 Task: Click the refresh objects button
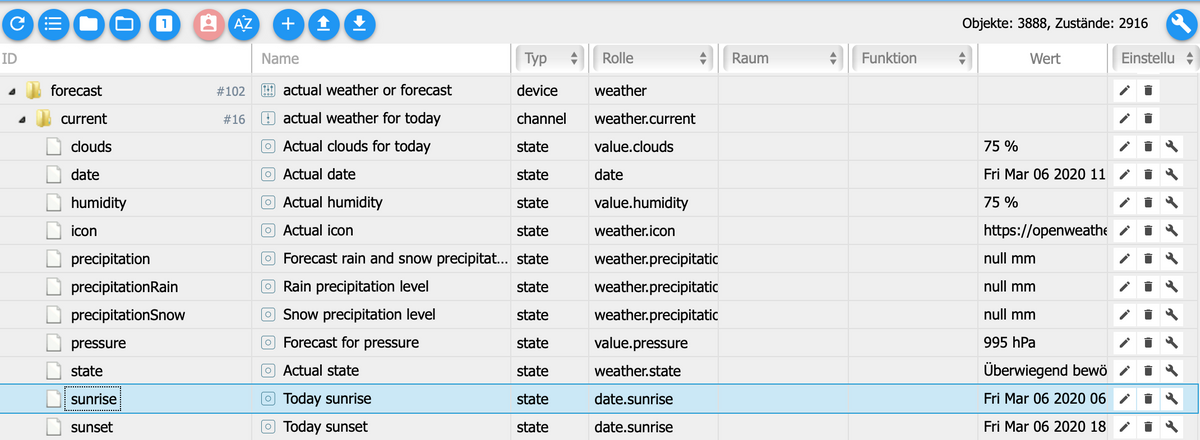(17, 23)
